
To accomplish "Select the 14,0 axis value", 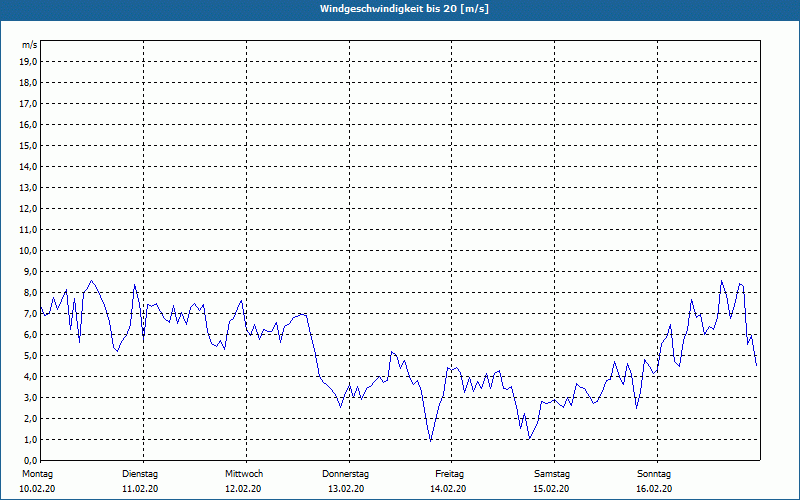I will (28, 166).
